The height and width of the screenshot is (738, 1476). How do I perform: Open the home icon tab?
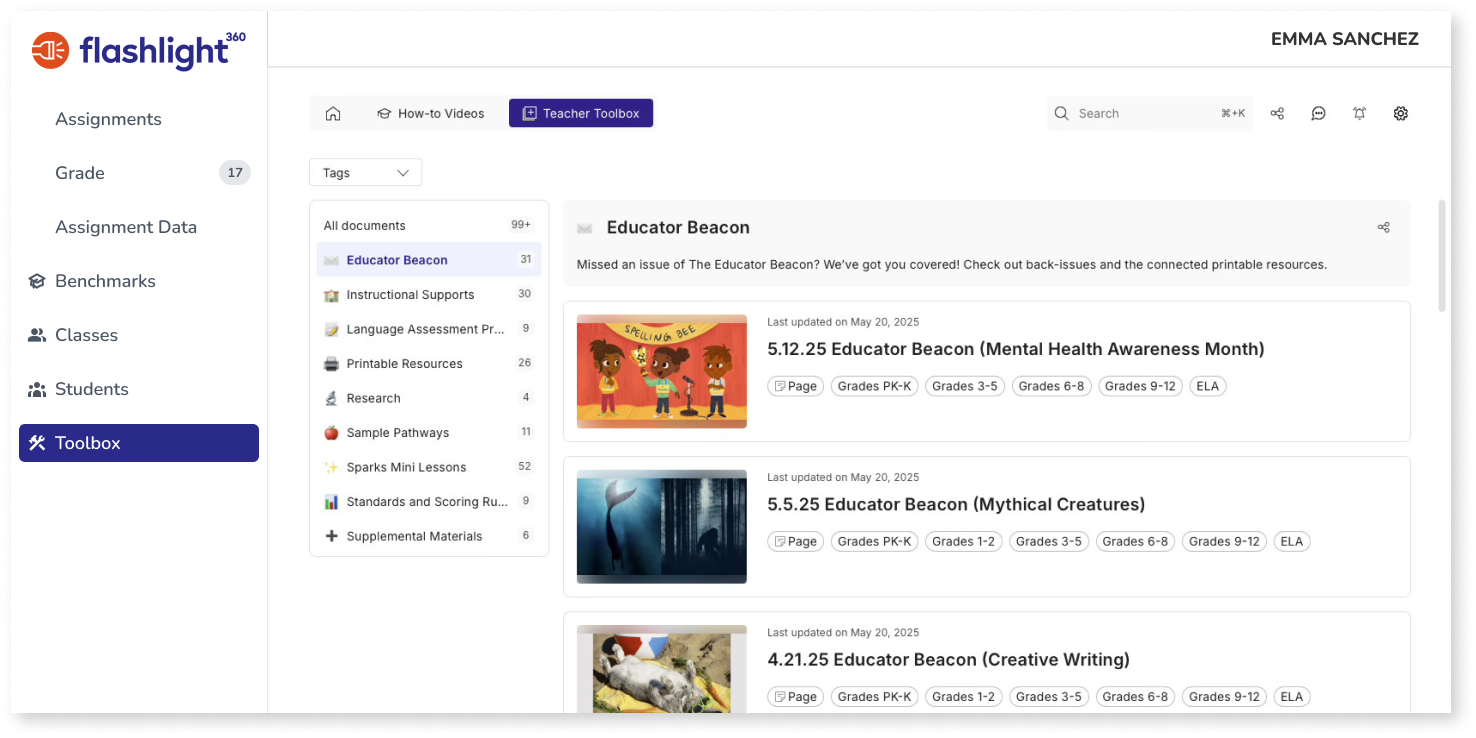333,114
